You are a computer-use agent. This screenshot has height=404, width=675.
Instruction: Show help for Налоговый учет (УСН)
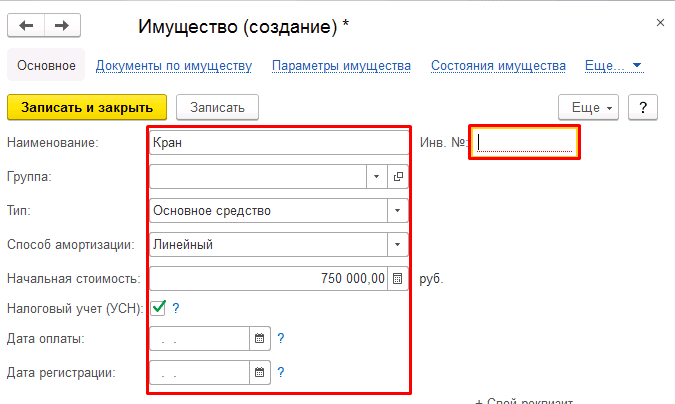[x=176, y=308]
